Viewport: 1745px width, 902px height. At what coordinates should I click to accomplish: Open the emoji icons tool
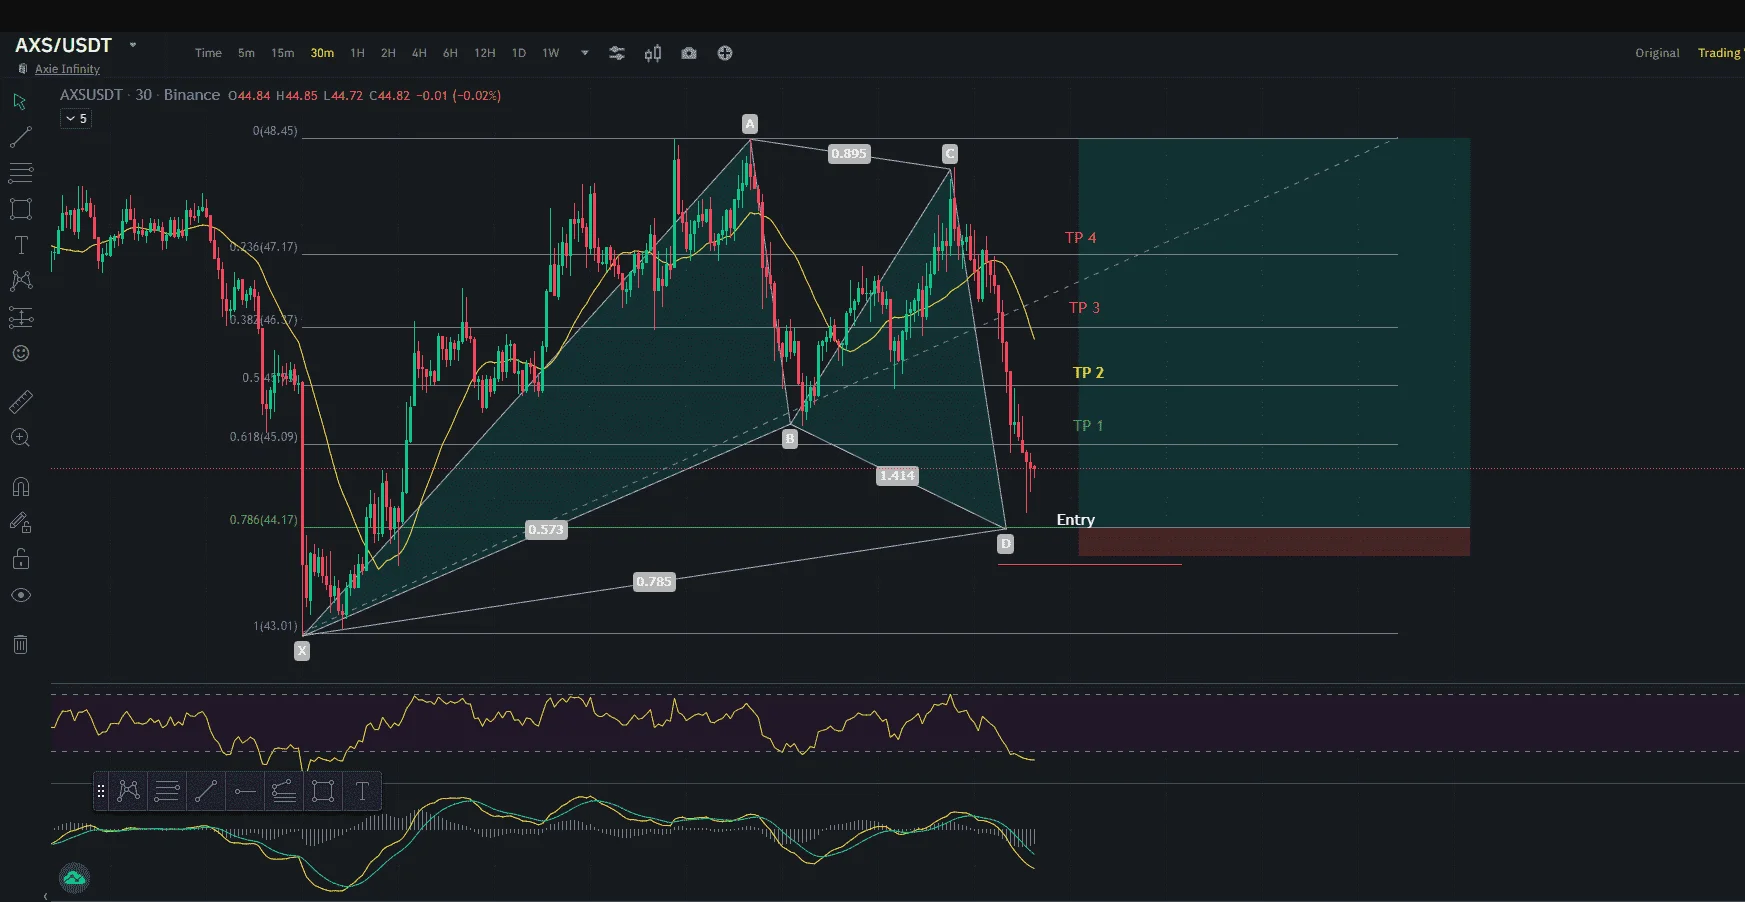click(20, 353)
